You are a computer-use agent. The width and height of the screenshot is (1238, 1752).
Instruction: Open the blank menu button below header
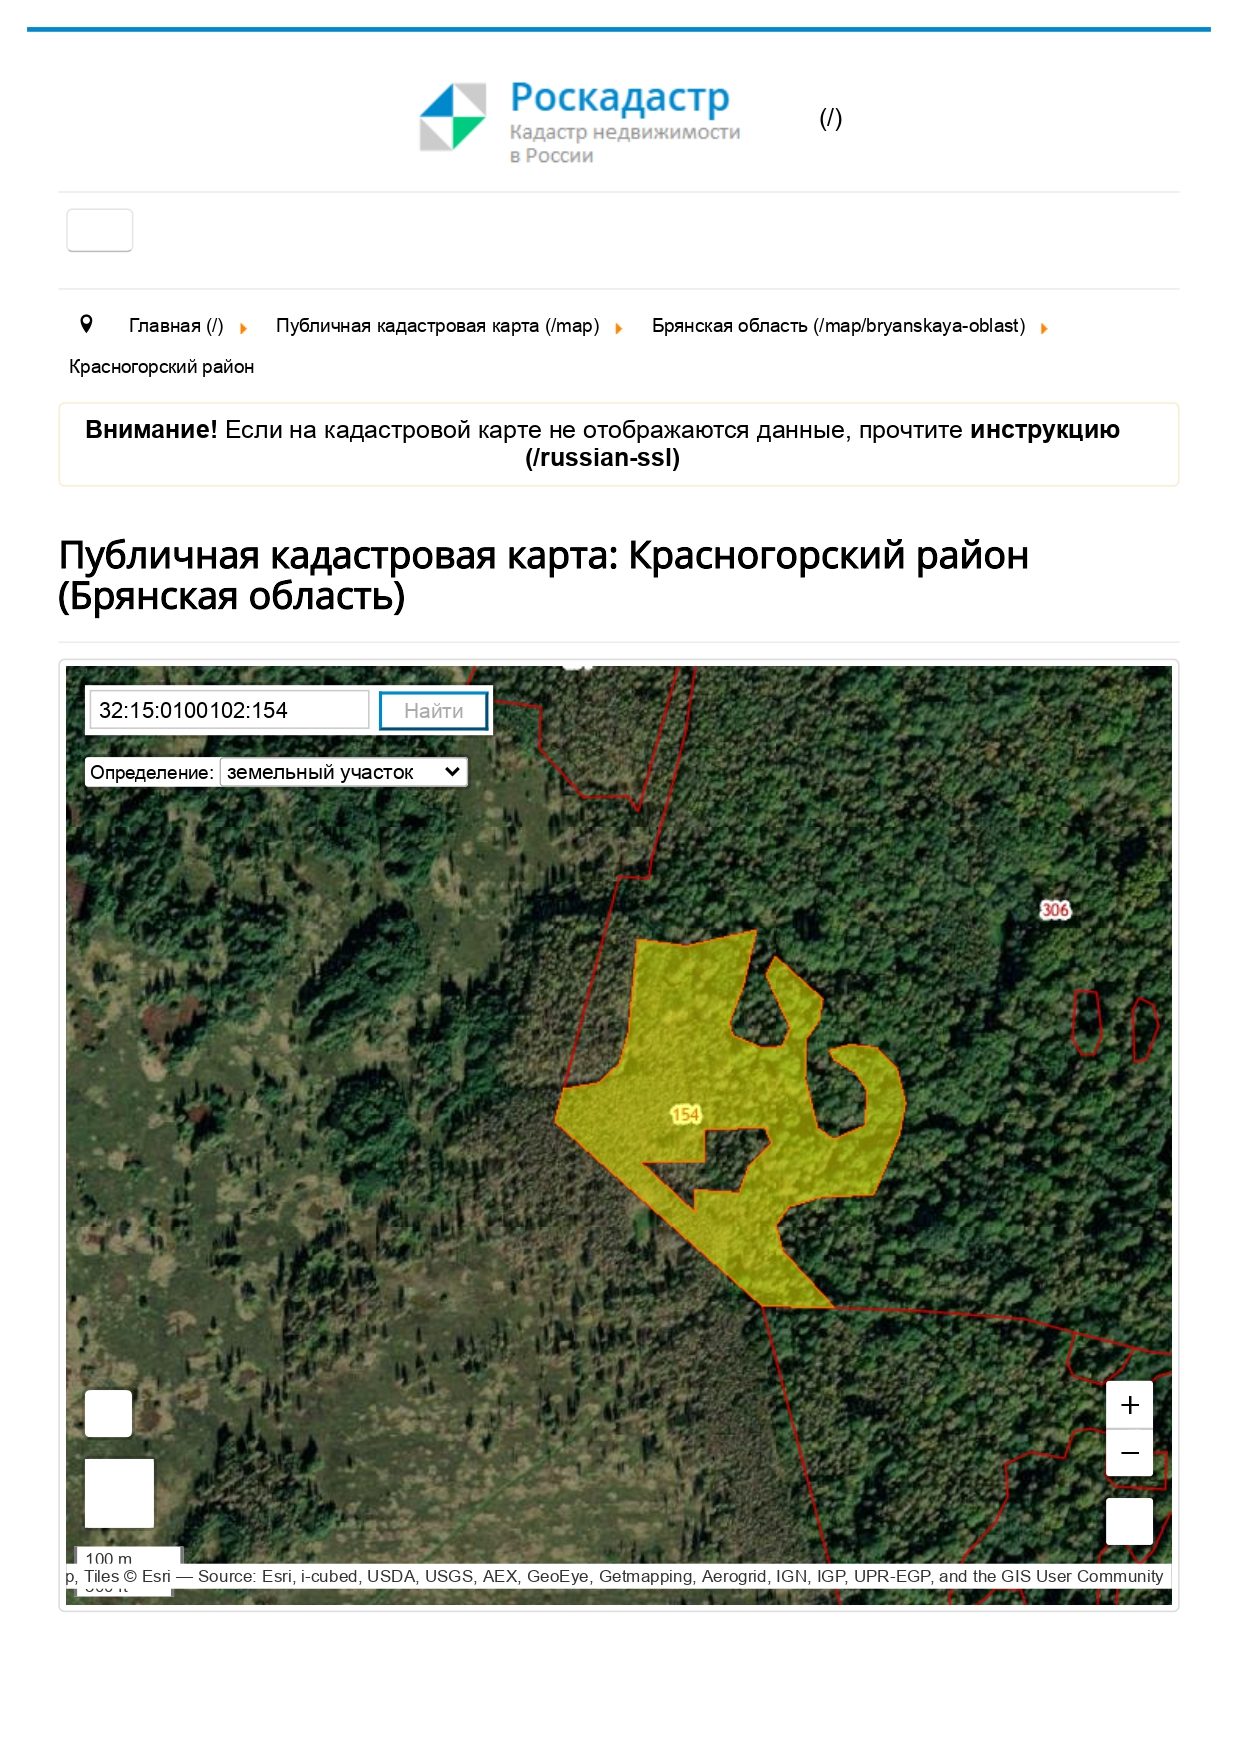tap(99, 230)
